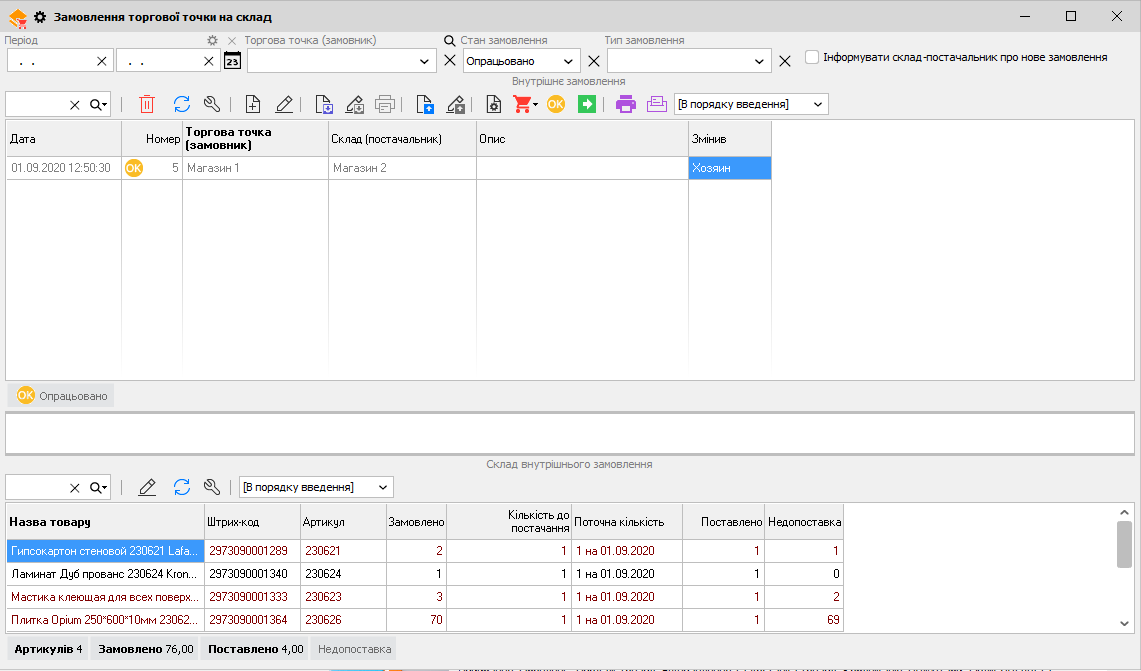Image resolution: width=1141 pixels, height=671 pixels.
Task: Sort by the Назва товару column header
Action: (x=104, y=522)
